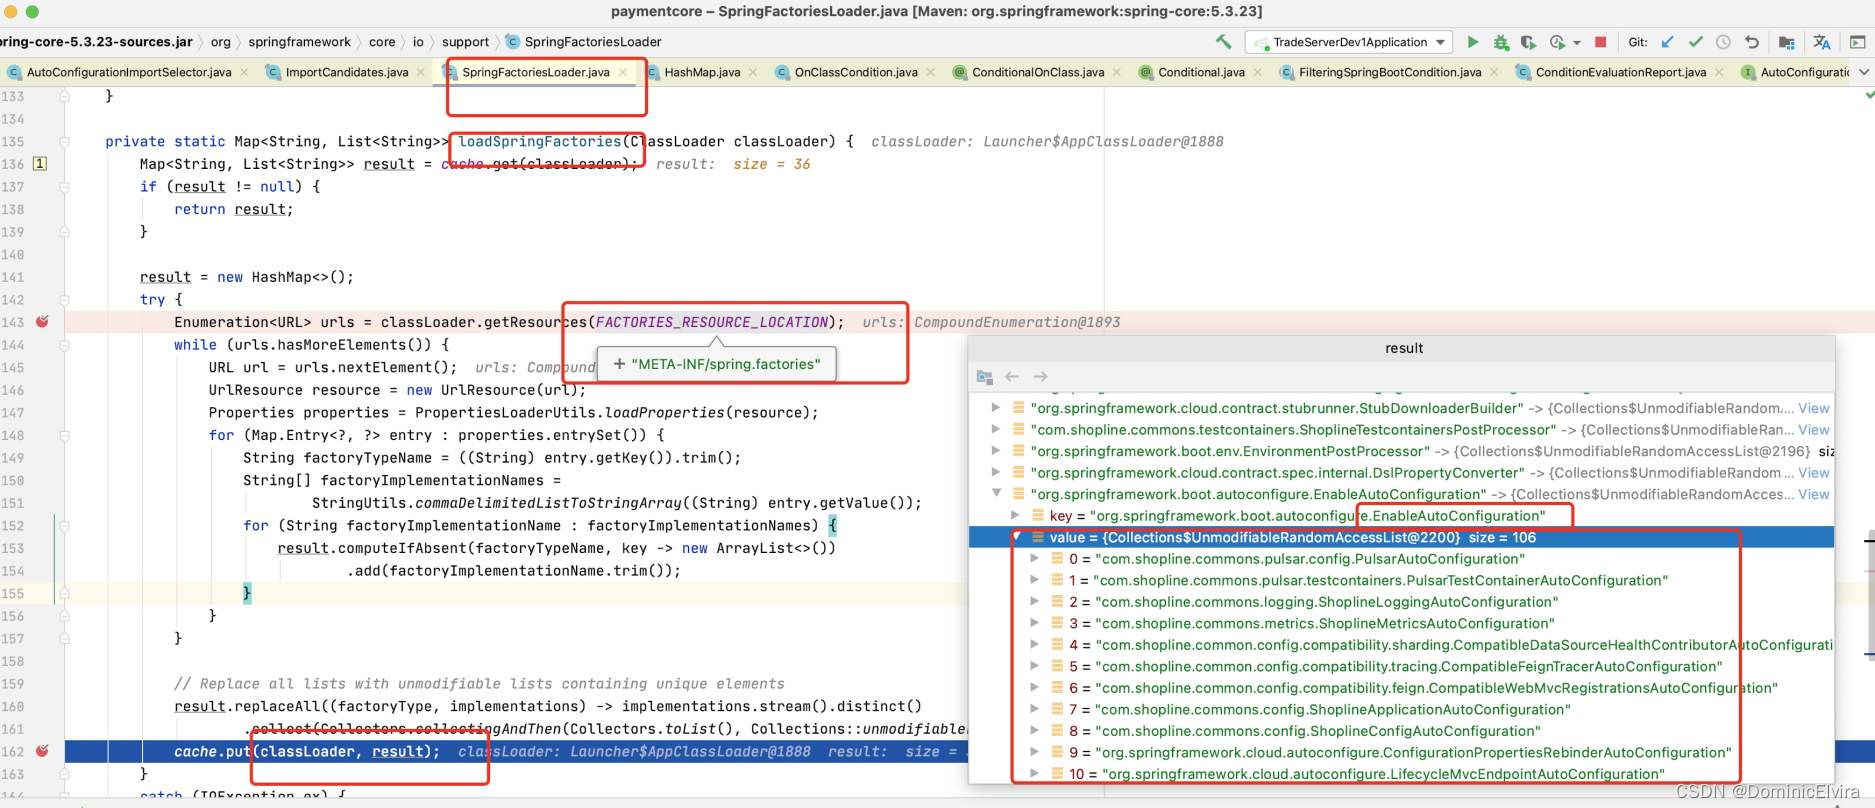This screenshot has width=1875, height=808.
Task: Expand EnvironmentPostProcessor entry
Action: point(995,451)
